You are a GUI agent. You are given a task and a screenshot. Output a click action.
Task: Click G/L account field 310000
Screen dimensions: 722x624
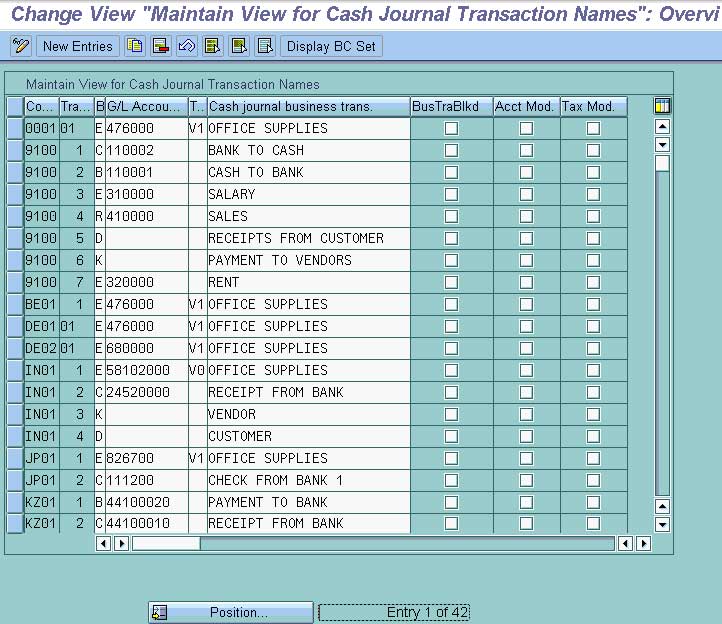146,194
